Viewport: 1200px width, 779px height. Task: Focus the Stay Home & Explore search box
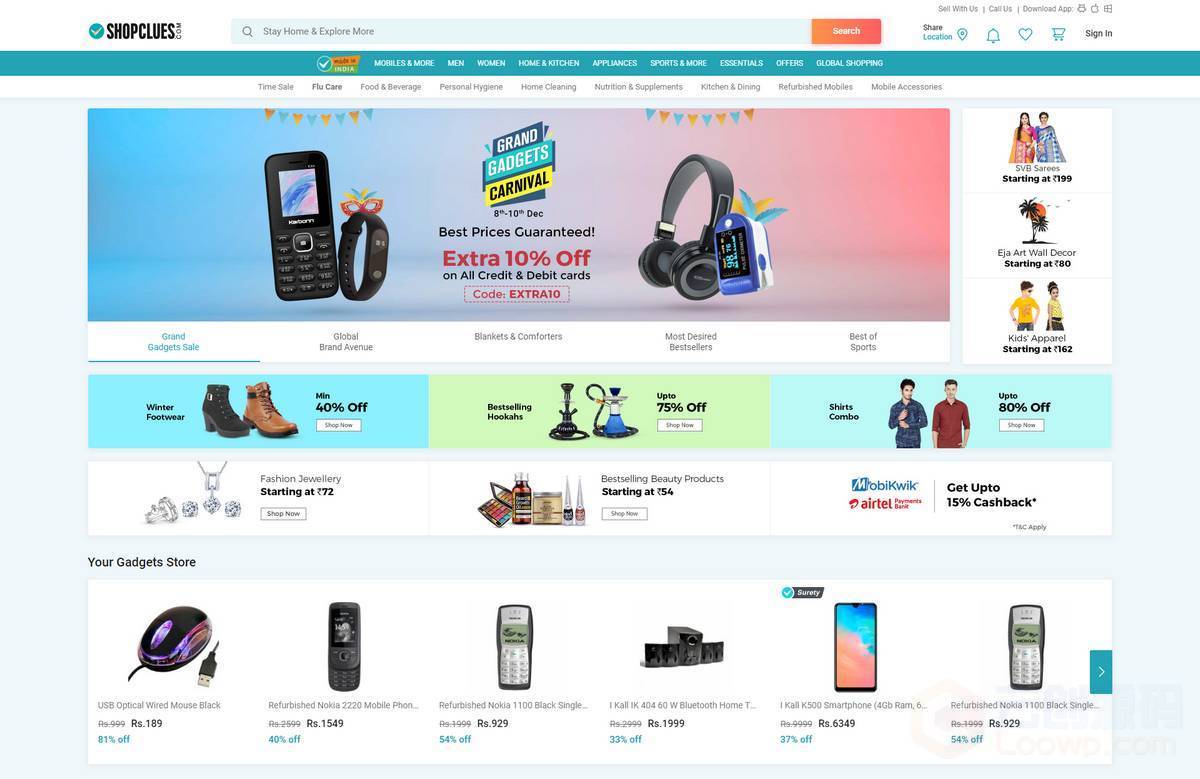(521, 31)
